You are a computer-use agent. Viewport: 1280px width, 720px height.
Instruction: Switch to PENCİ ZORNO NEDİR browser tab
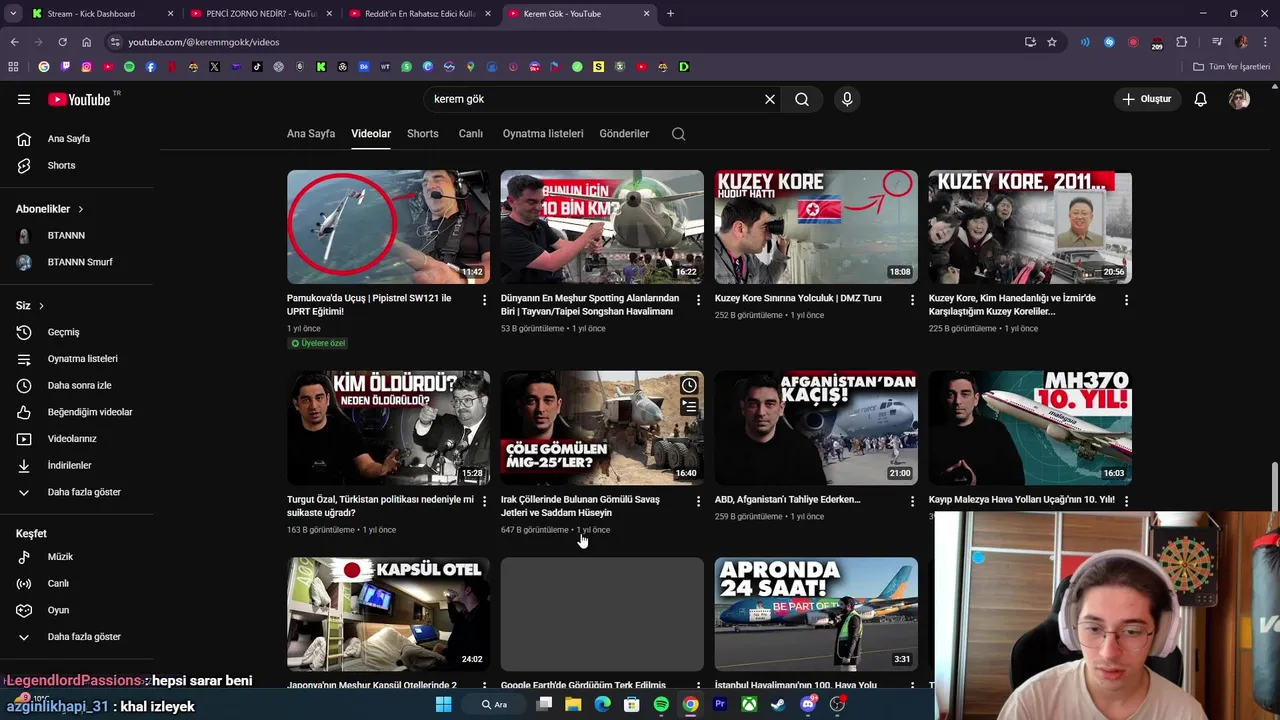pos(260,14)
